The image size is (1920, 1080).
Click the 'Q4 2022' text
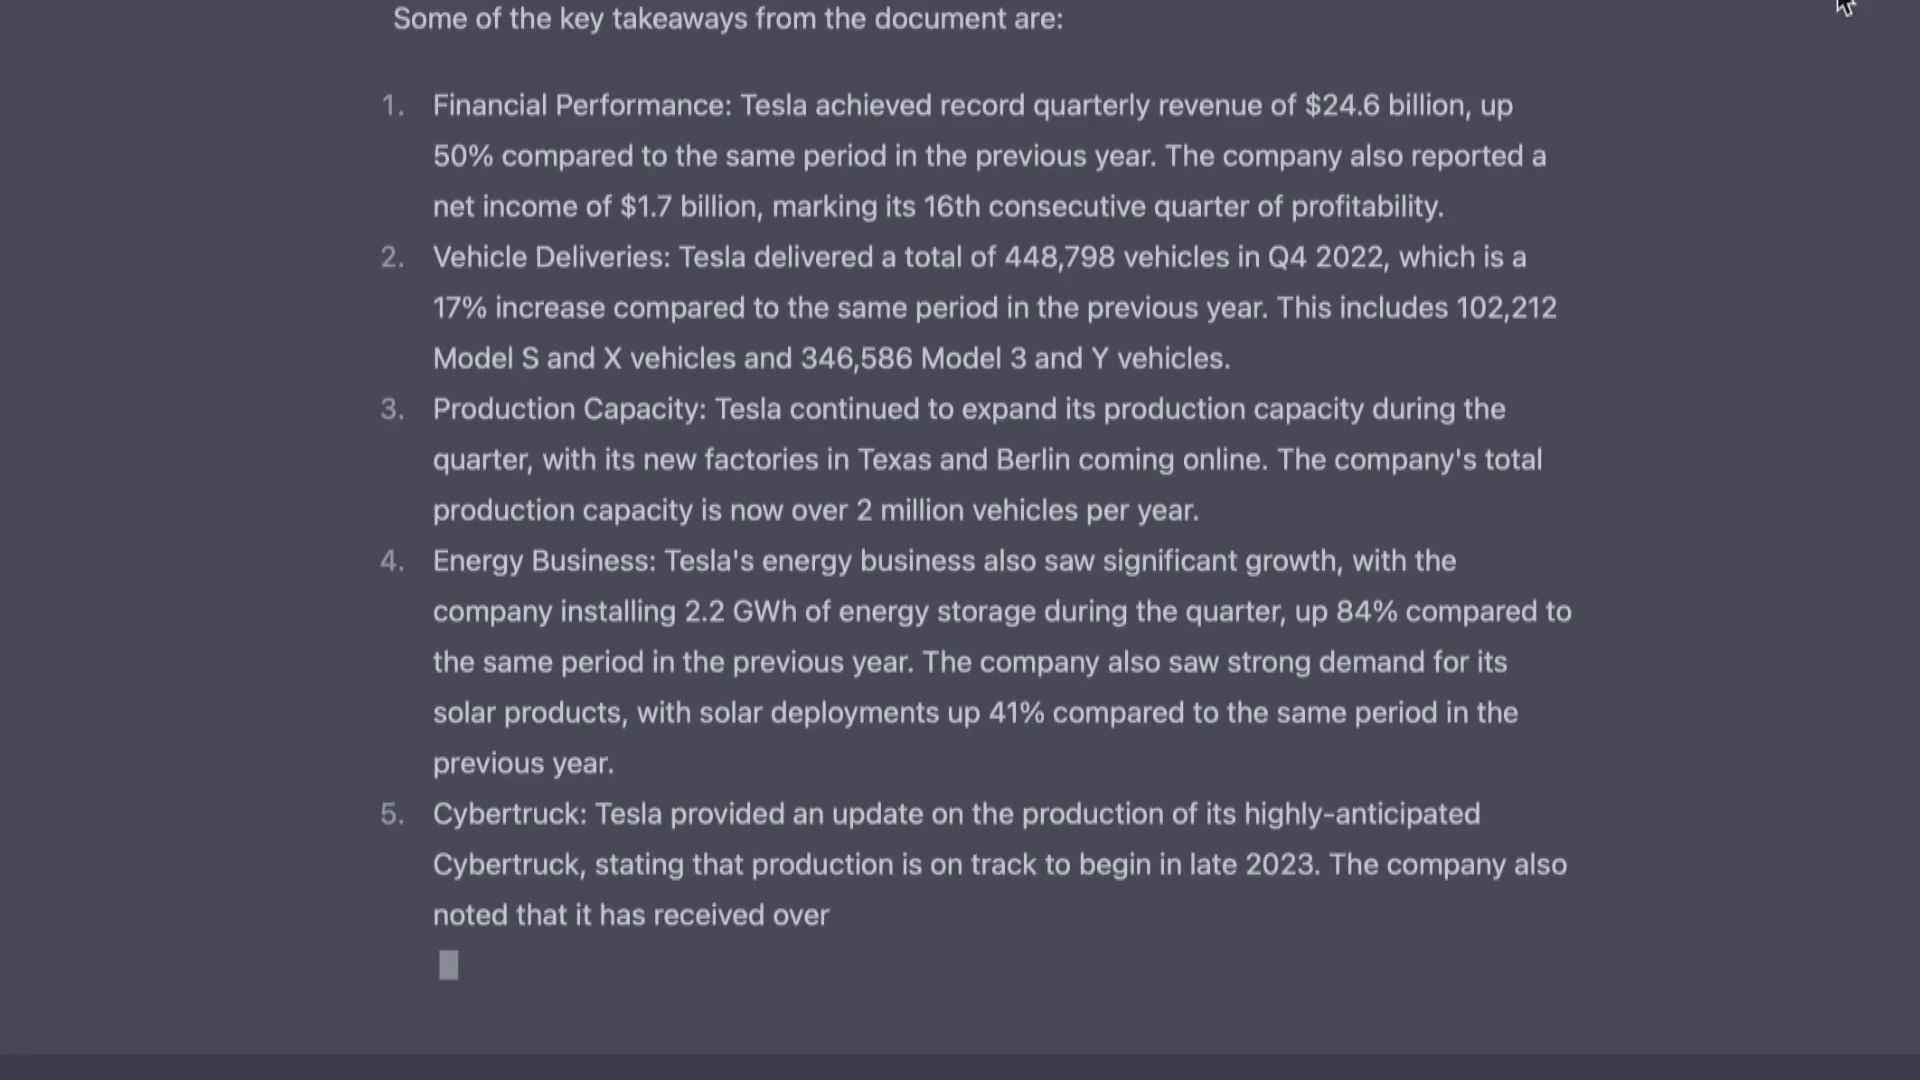[x=1326, y=258]
